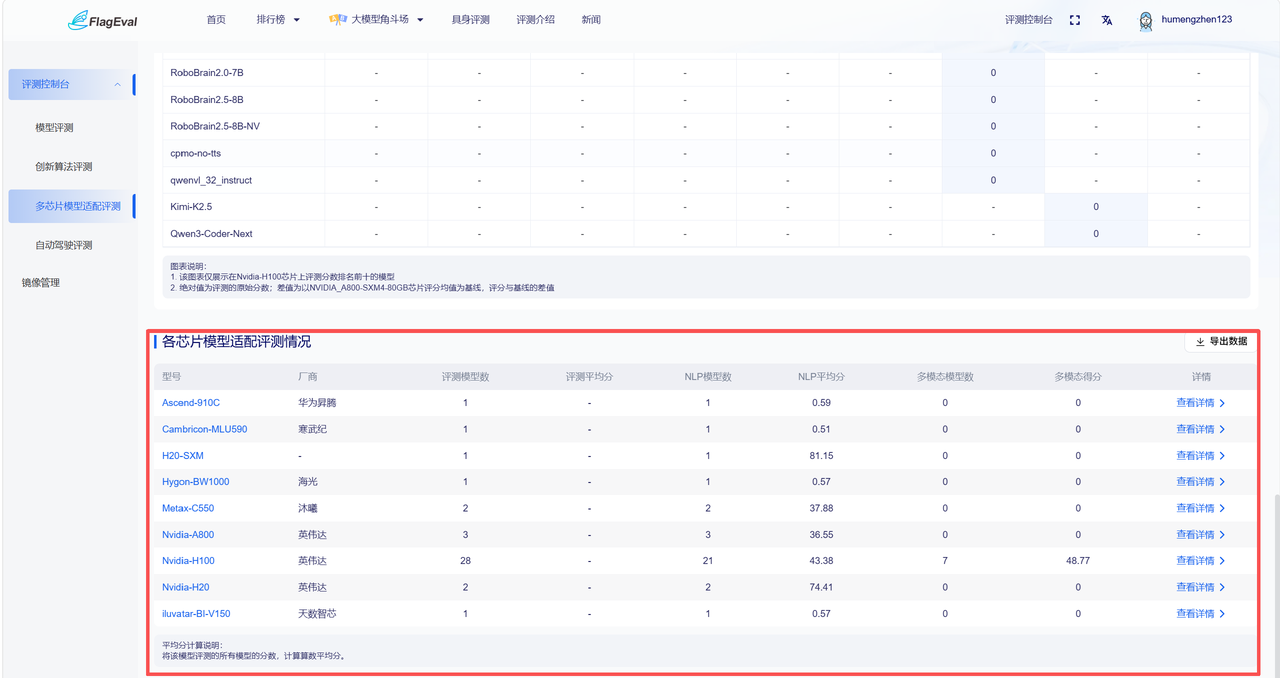Screen dimensions: 1280x678
Task: Toggle fullscreen mode icon
Action: [1075, 20]
